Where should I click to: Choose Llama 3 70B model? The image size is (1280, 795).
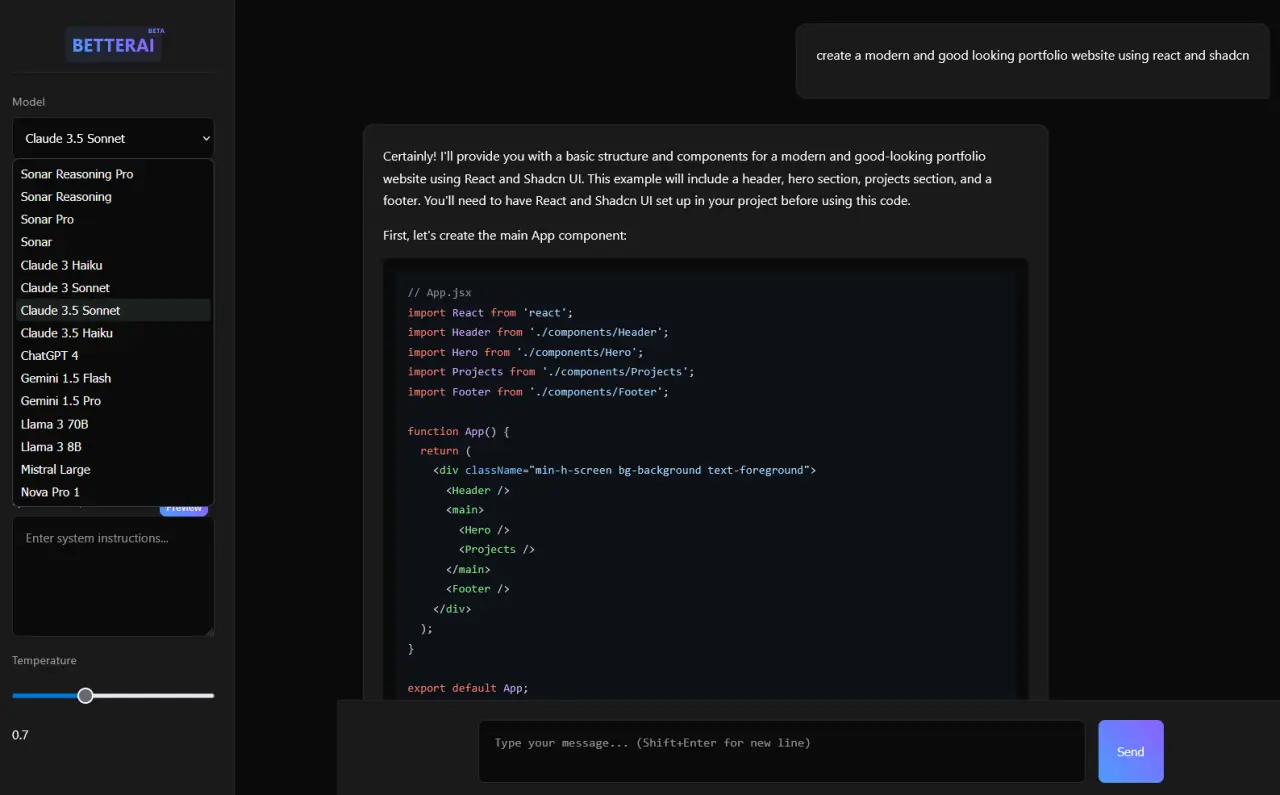click(113, 424)
